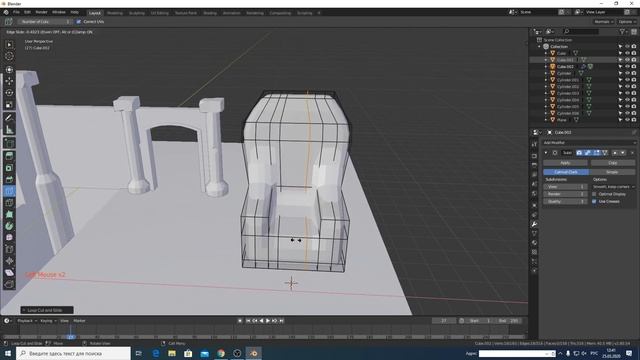Screen dimensions: 640x360
Task: Hide the Plane object's eye icon
Action: coord(627,120)
